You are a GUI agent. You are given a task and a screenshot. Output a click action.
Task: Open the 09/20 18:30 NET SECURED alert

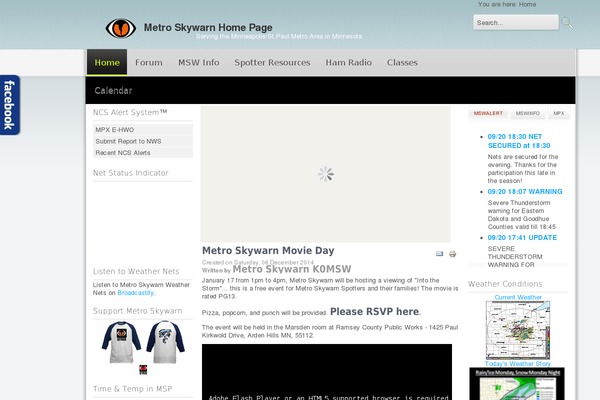(519, 141)
